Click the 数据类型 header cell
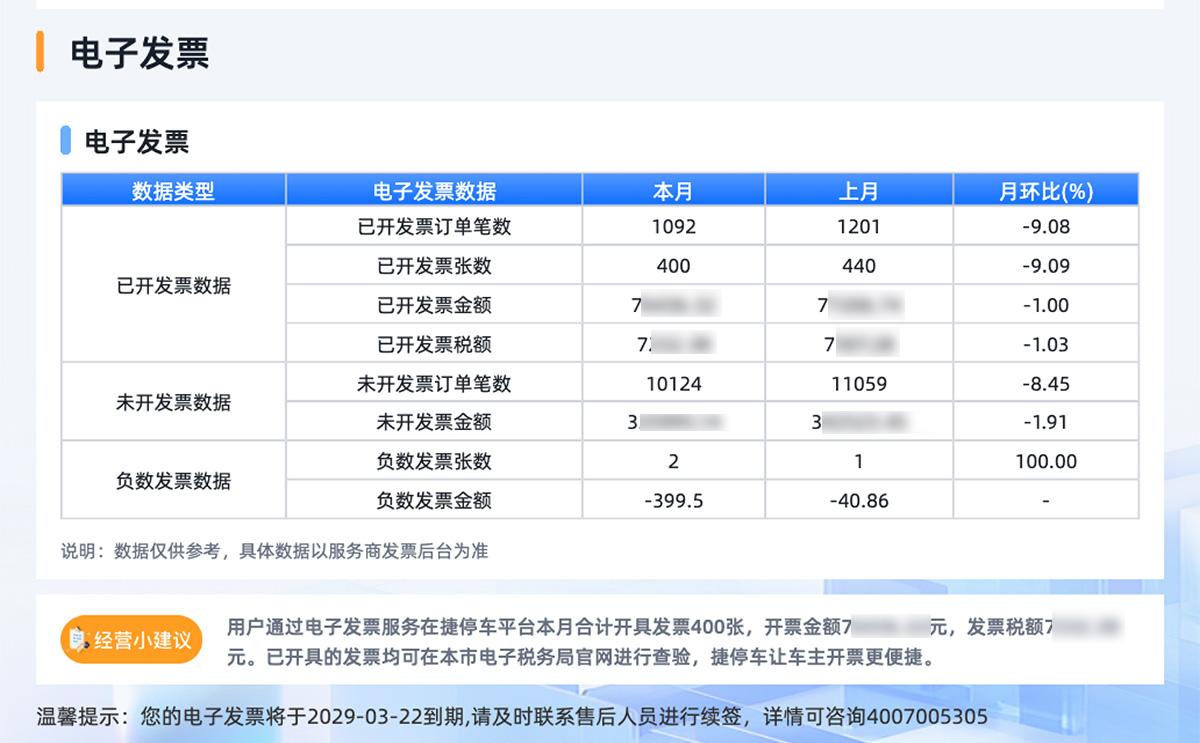 coord(173,189)
